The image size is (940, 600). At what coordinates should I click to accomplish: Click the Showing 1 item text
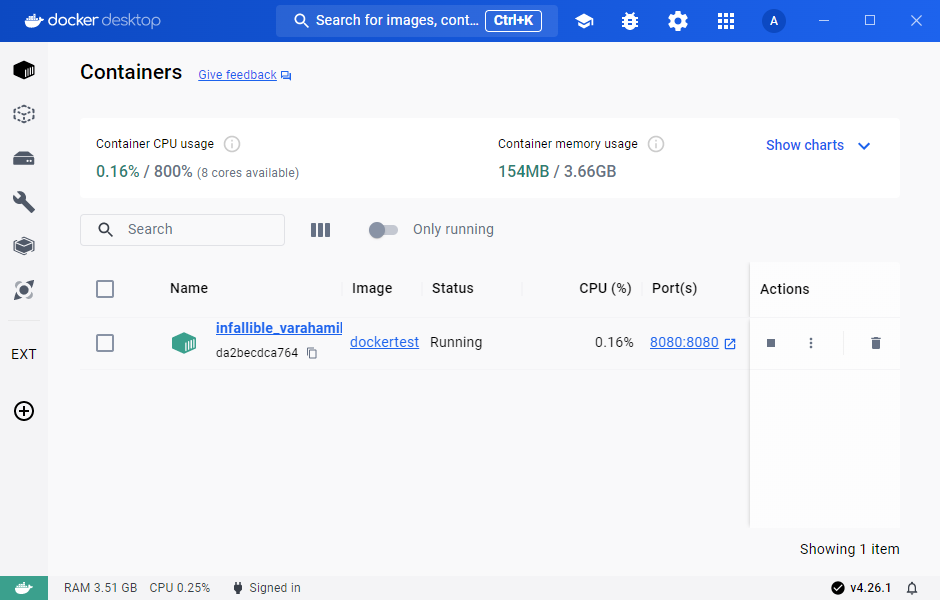point(849,549)
